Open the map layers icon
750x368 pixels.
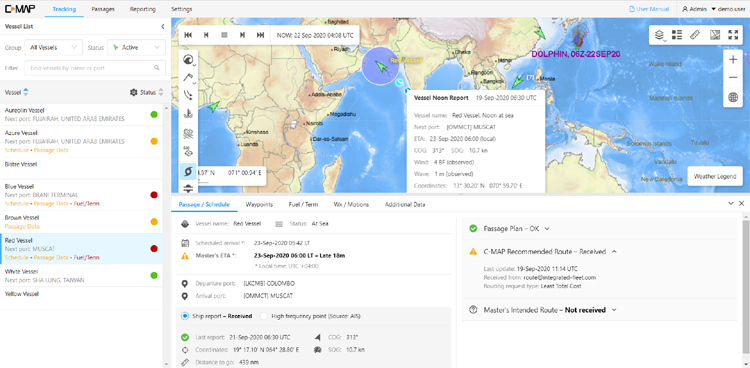click(659, 34)
